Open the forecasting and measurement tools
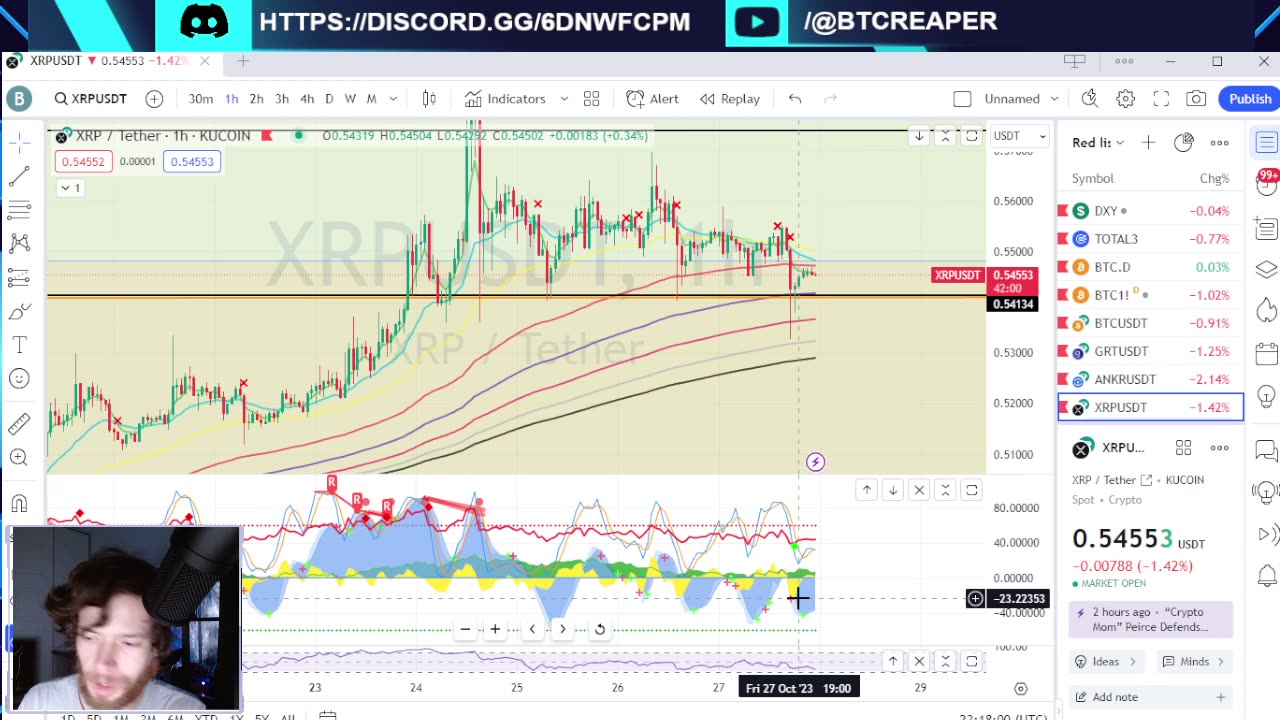This screenshot has height=720, width=1280. (19, 277)
